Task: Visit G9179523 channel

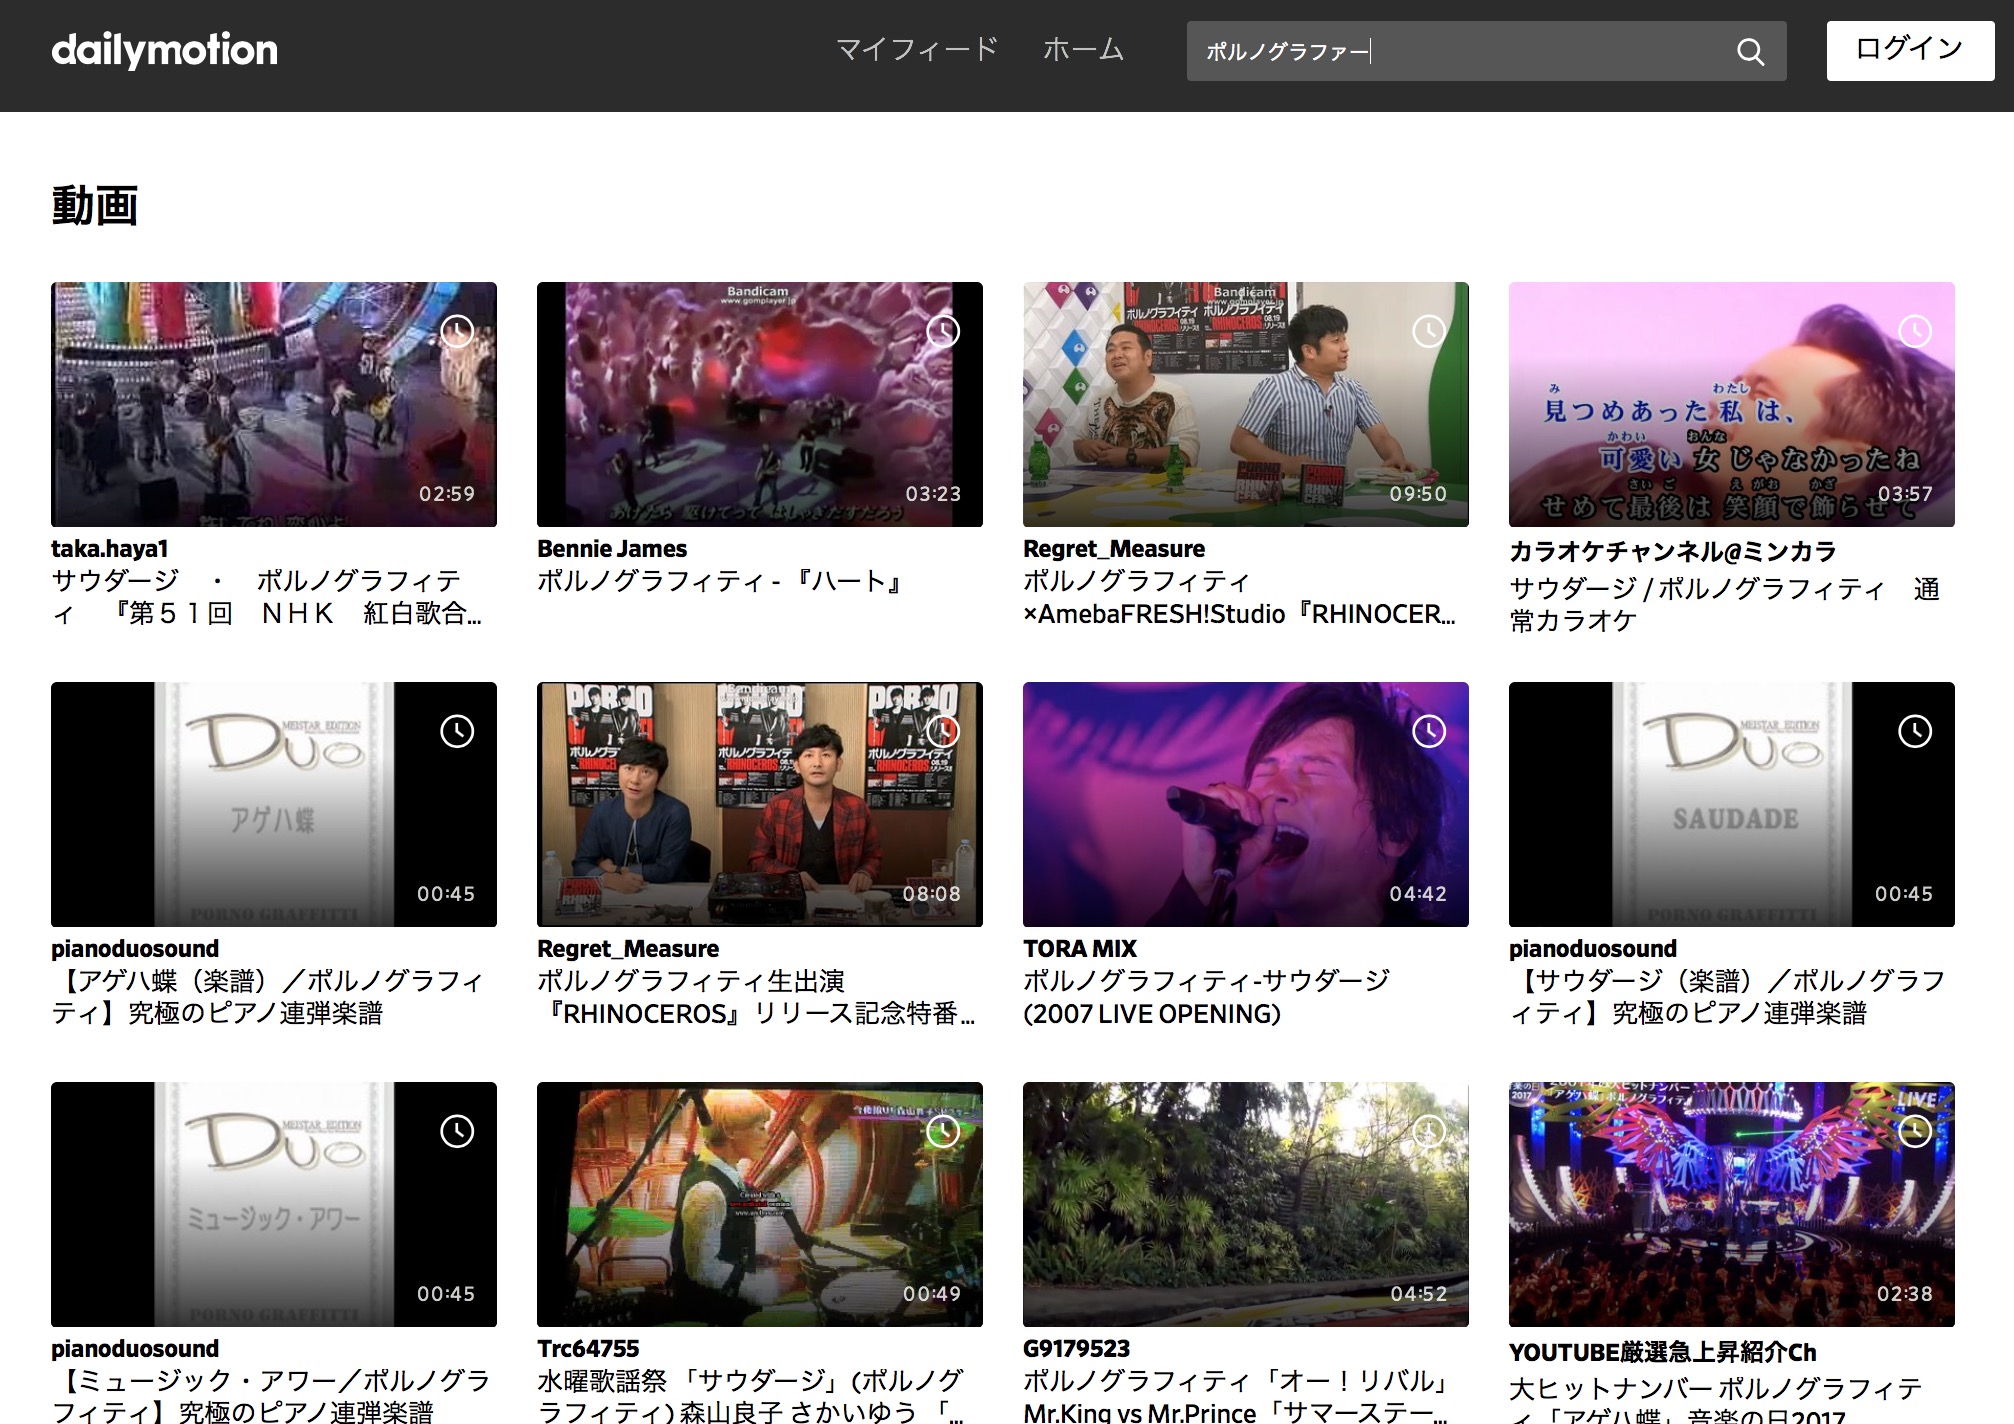Action: 1076,1349
